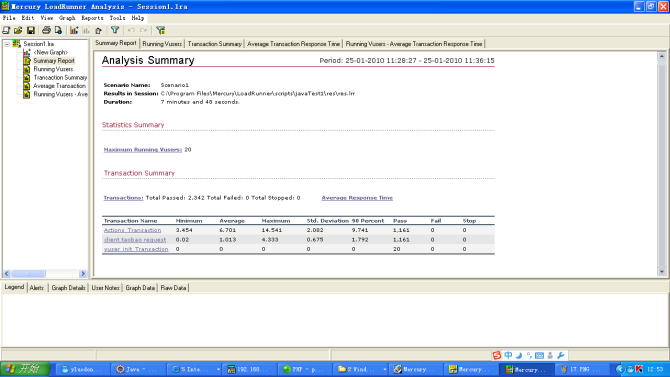Select Running Vusers - Ave in session tree

point(60,94)
